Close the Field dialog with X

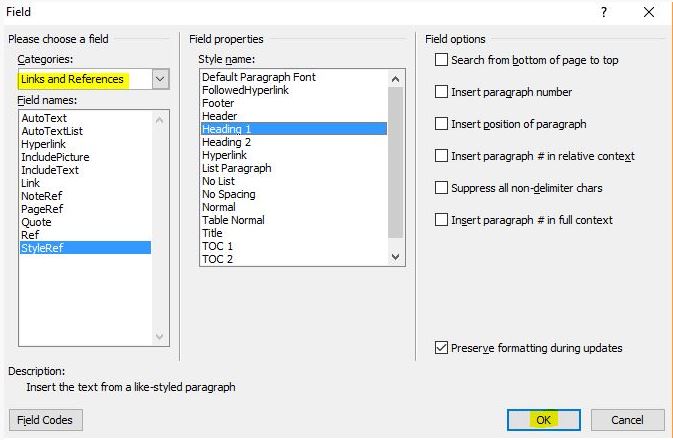point(649,12)
